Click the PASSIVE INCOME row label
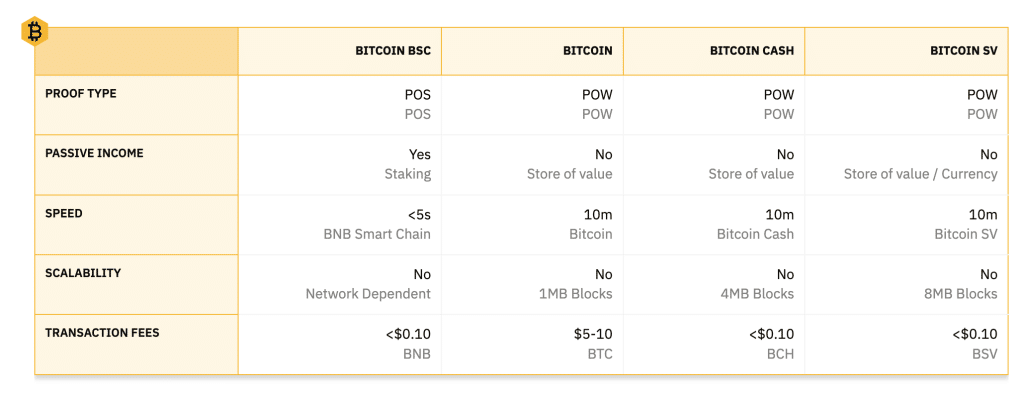This screenshot has height=396, width=1024. coord(94,153)
